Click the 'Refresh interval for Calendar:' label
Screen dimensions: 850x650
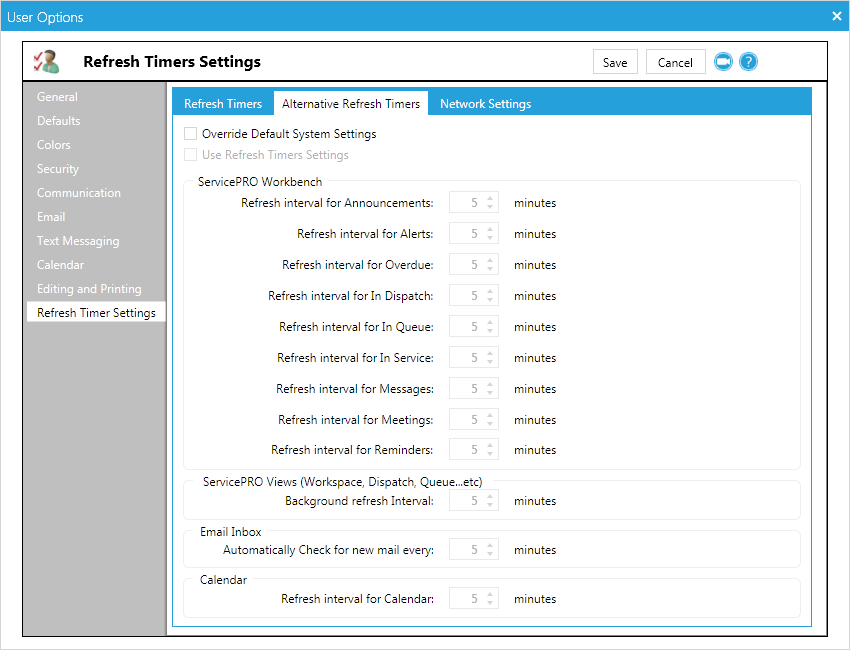(x=357, y=598)
